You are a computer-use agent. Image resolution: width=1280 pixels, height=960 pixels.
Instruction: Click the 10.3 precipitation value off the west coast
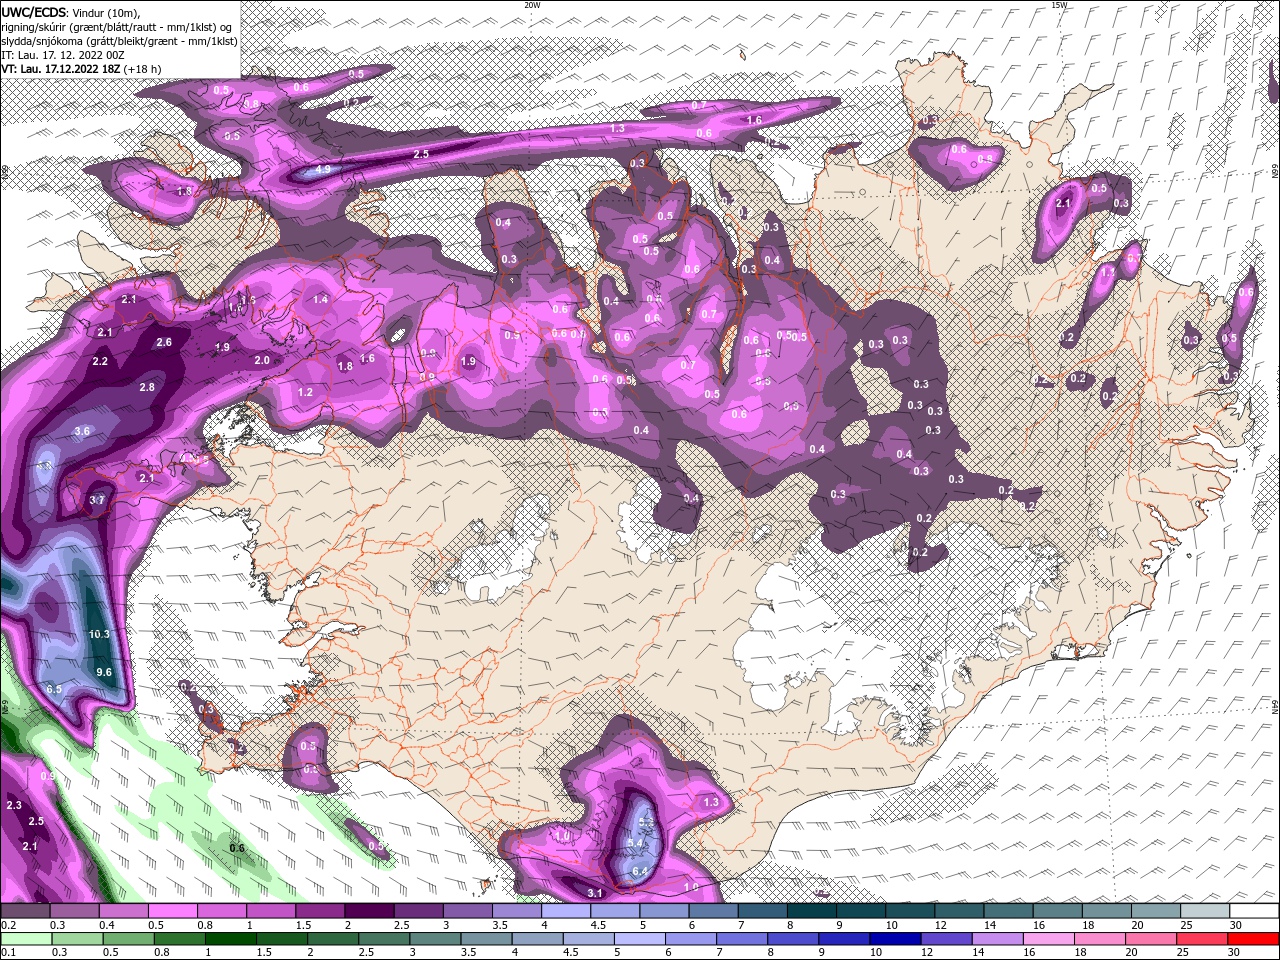pos(99,634)
